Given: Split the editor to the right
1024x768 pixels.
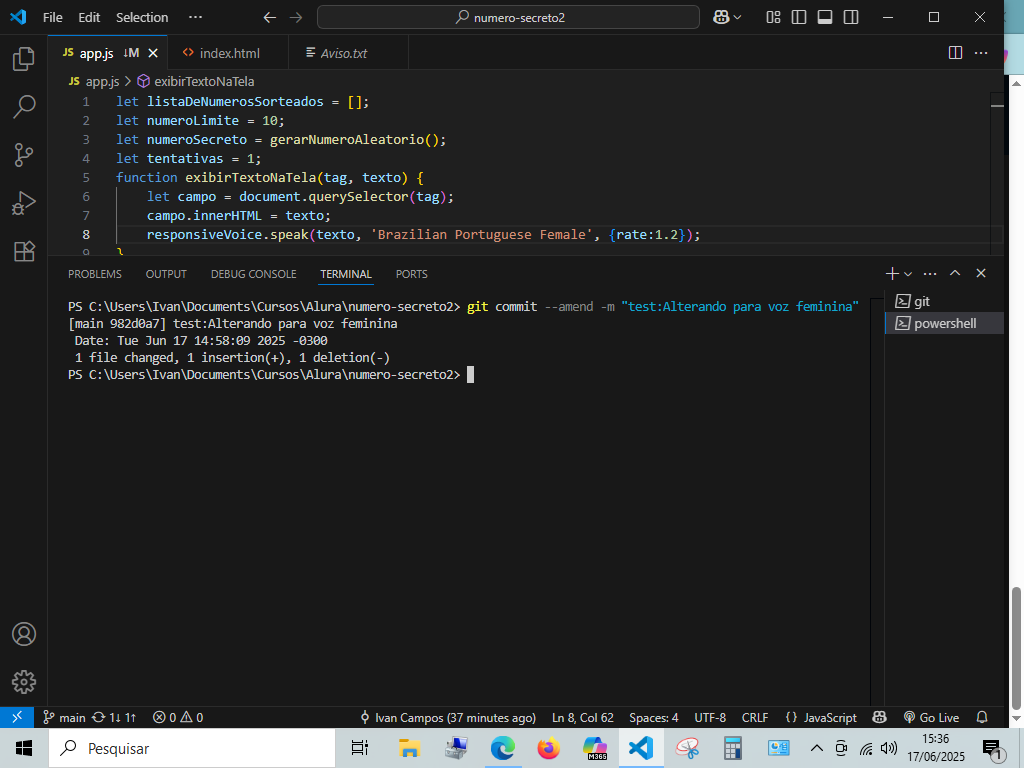Looking at the screenshot, I should (955, 53).
